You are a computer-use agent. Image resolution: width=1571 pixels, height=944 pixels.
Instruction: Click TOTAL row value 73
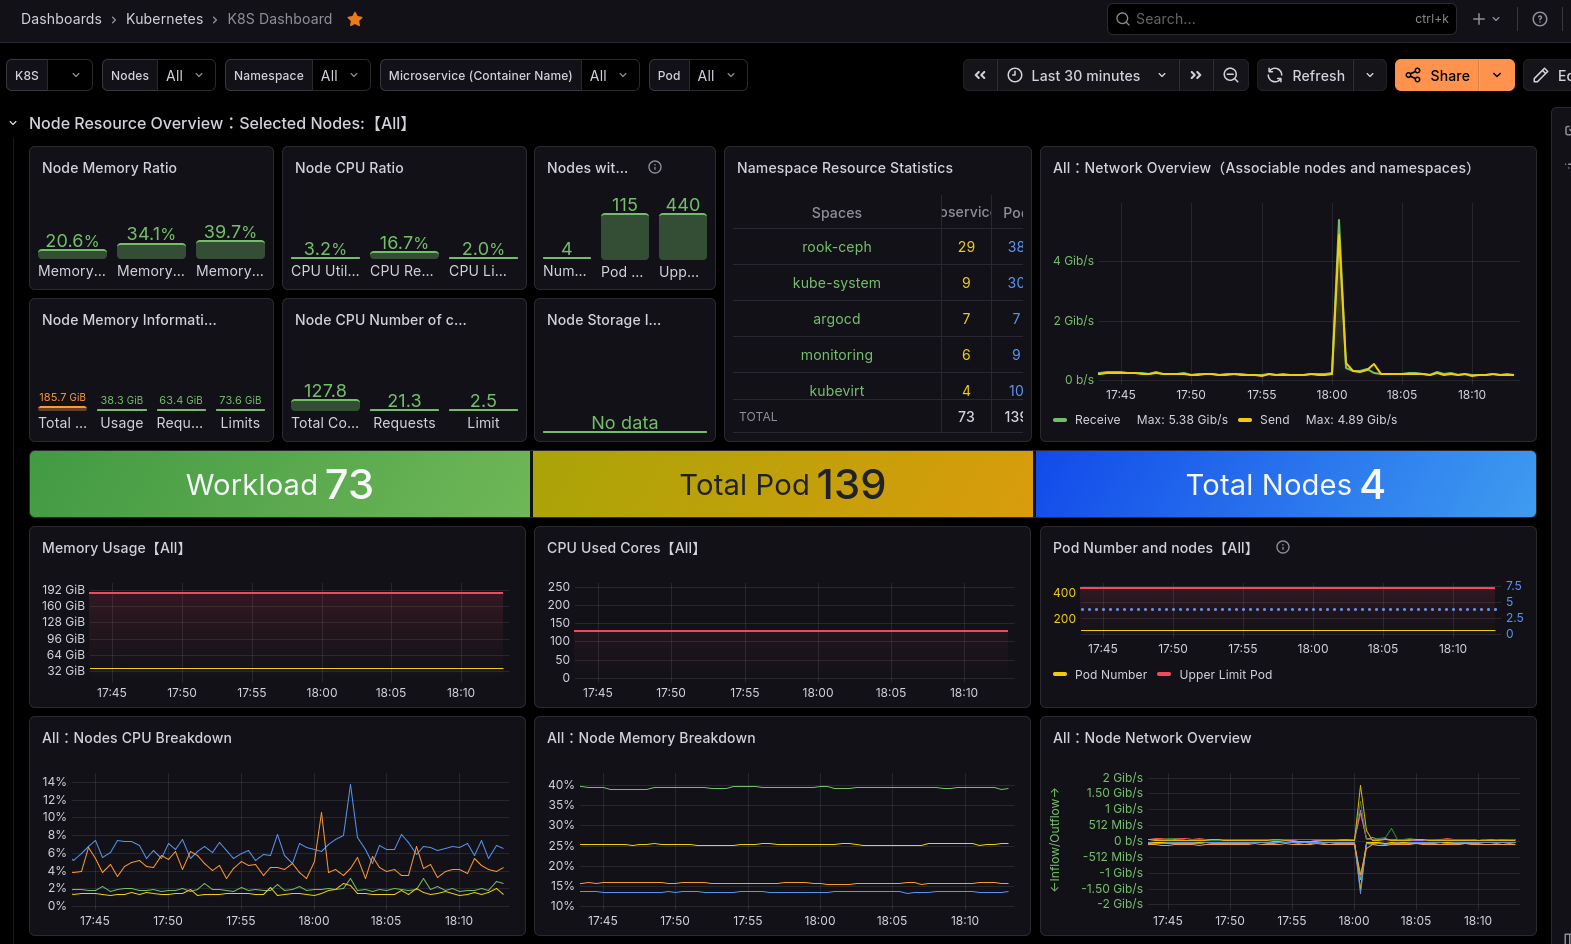click(x=966, y=416)
